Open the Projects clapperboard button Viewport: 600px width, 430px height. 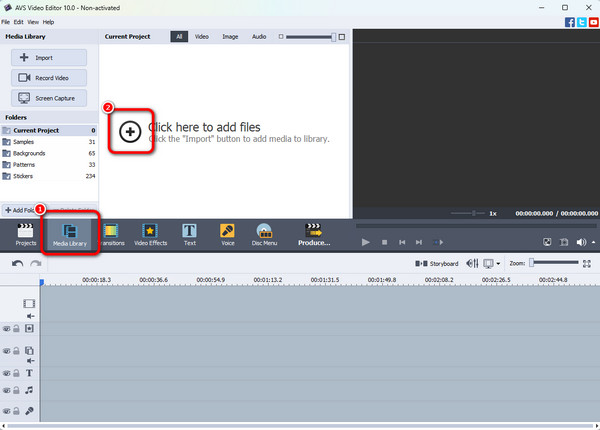point(26,235)
